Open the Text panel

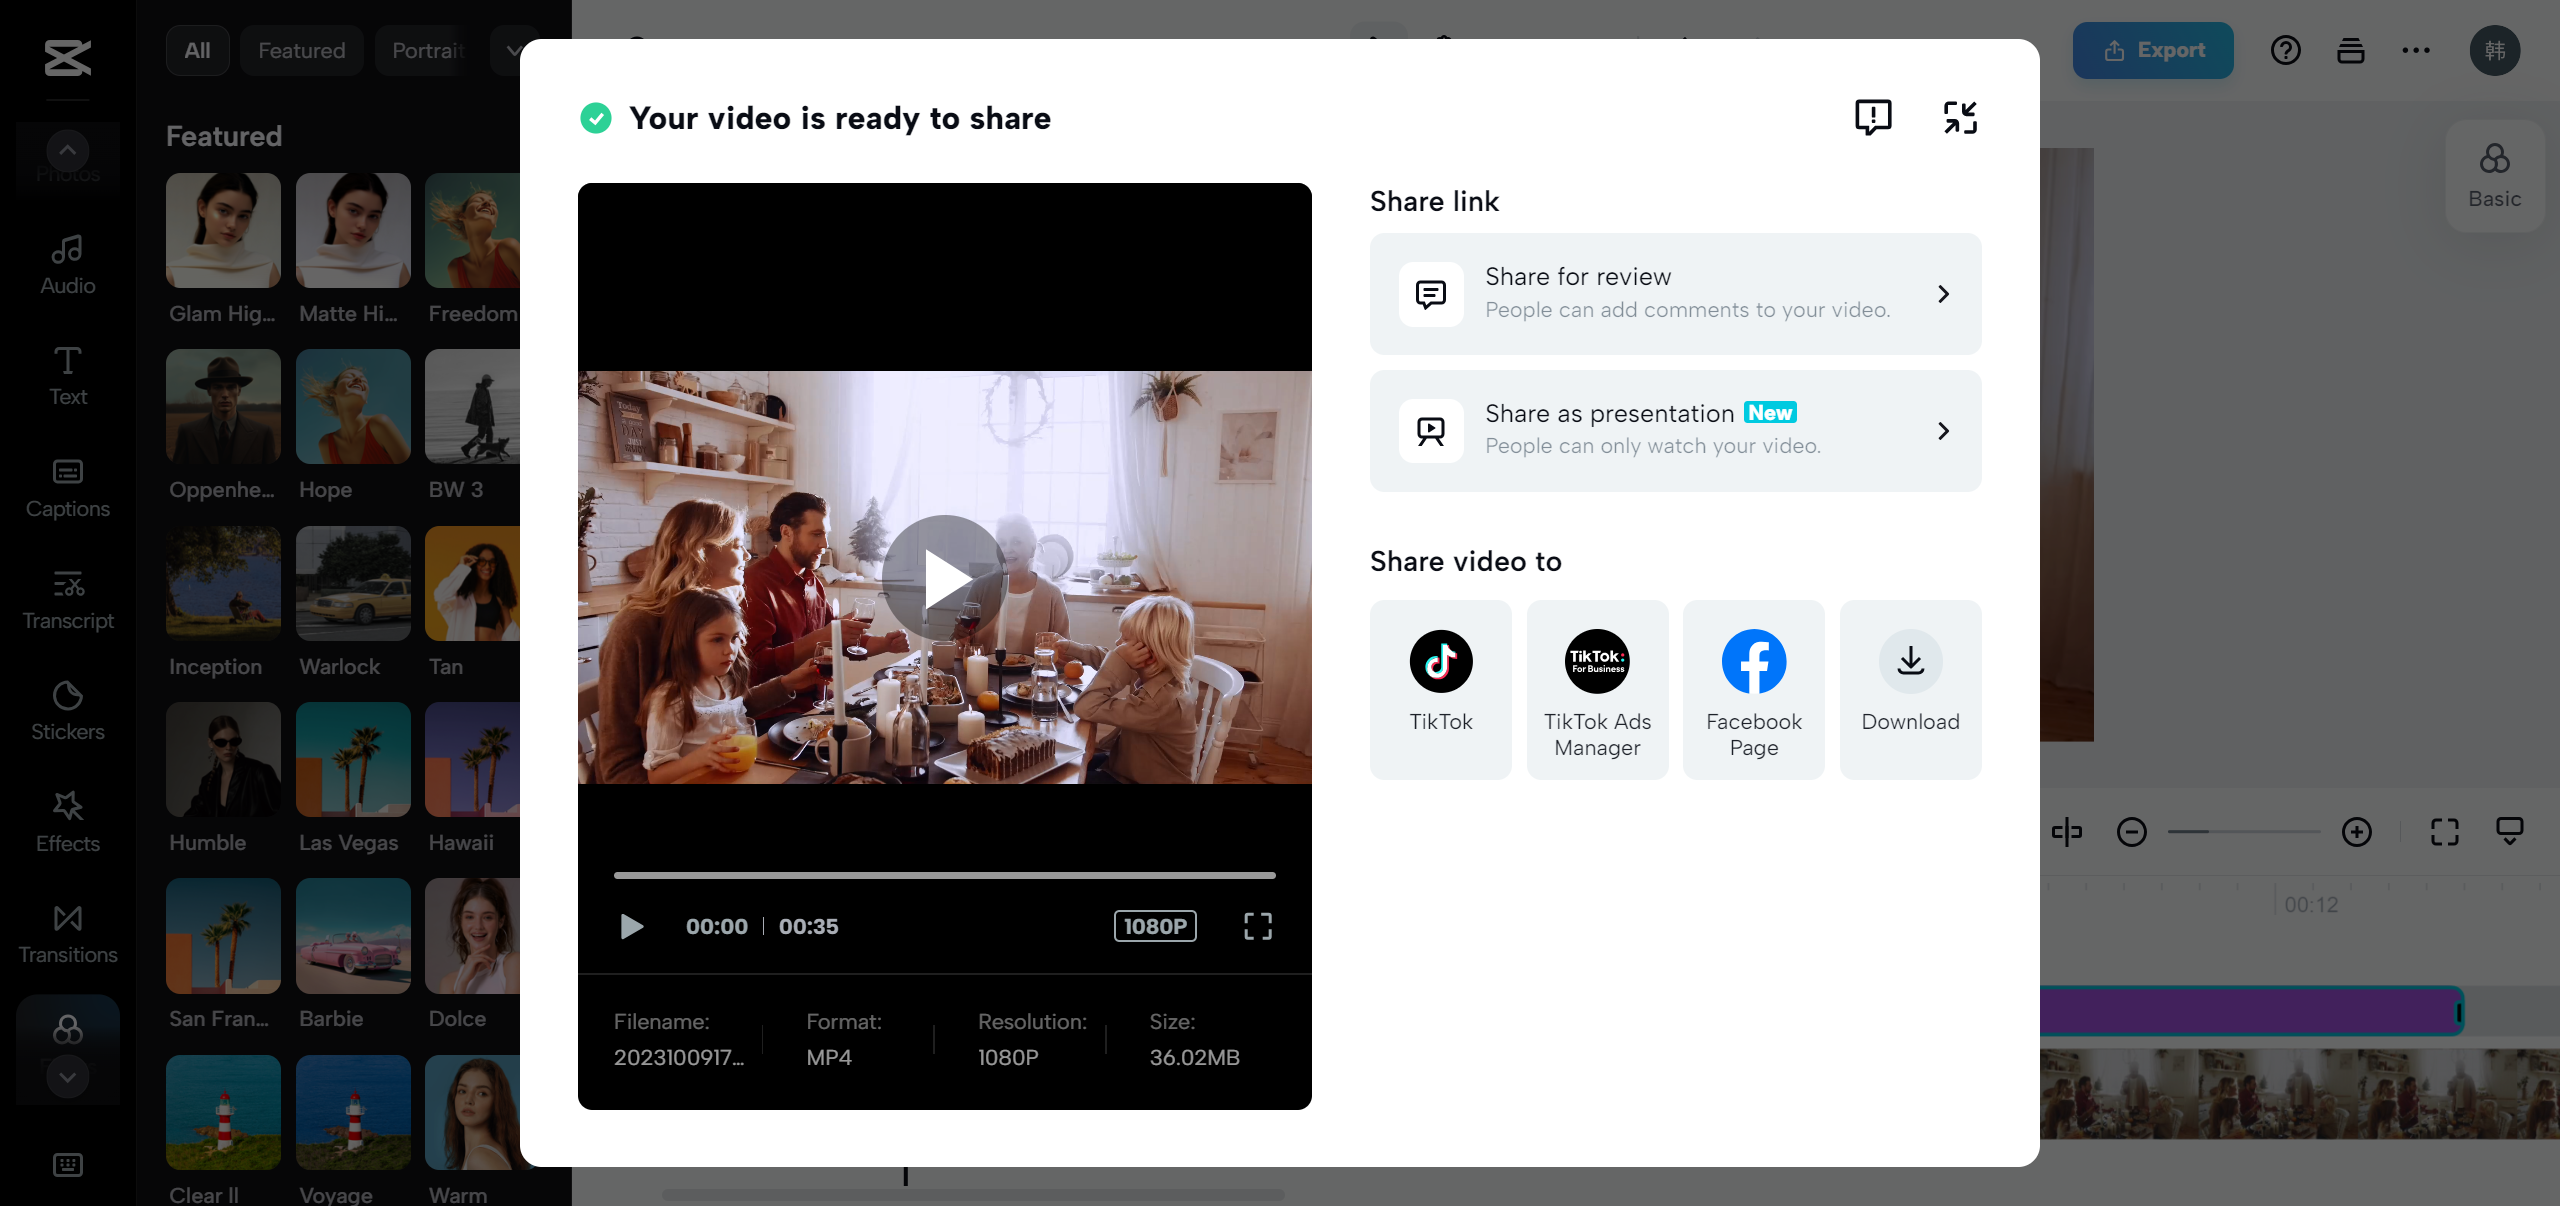tap(66, 374)
